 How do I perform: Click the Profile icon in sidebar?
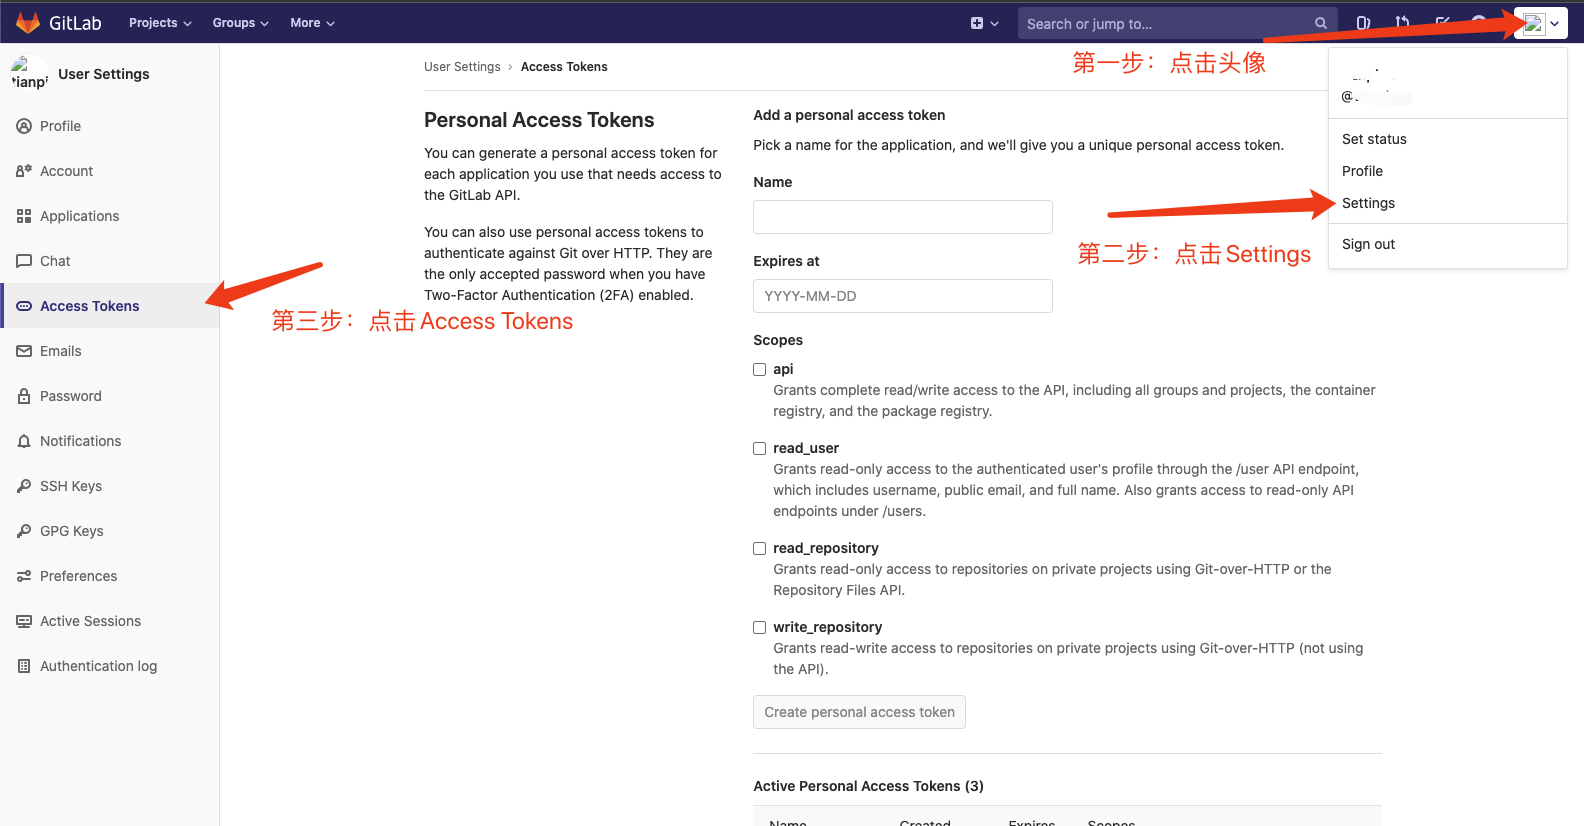pos(24,126)
